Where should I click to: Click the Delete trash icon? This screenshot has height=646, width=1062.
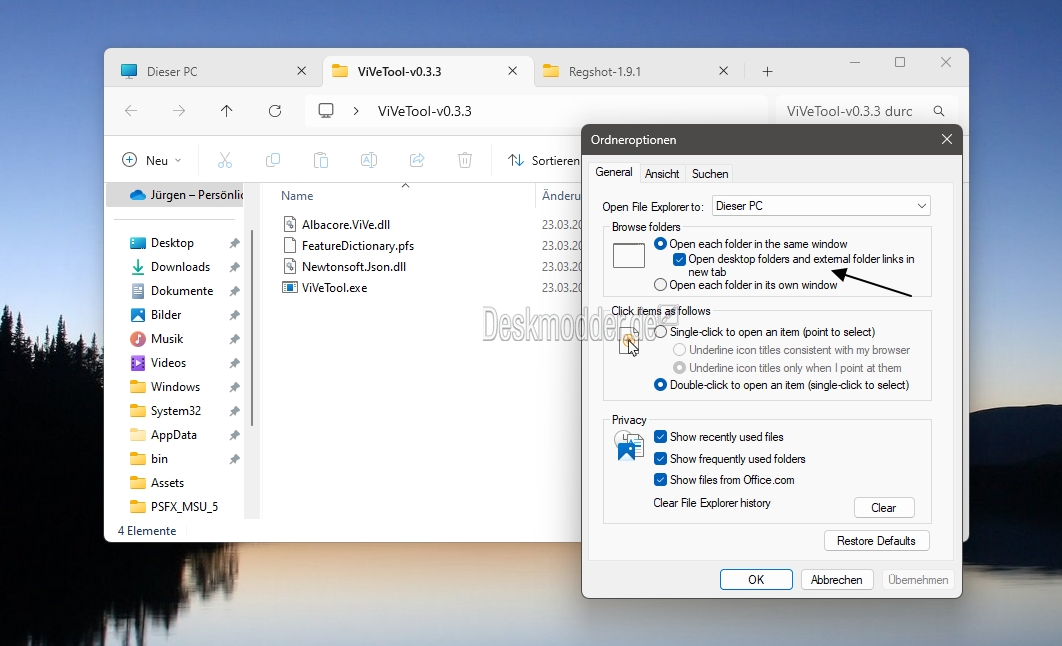pos(465,160)
